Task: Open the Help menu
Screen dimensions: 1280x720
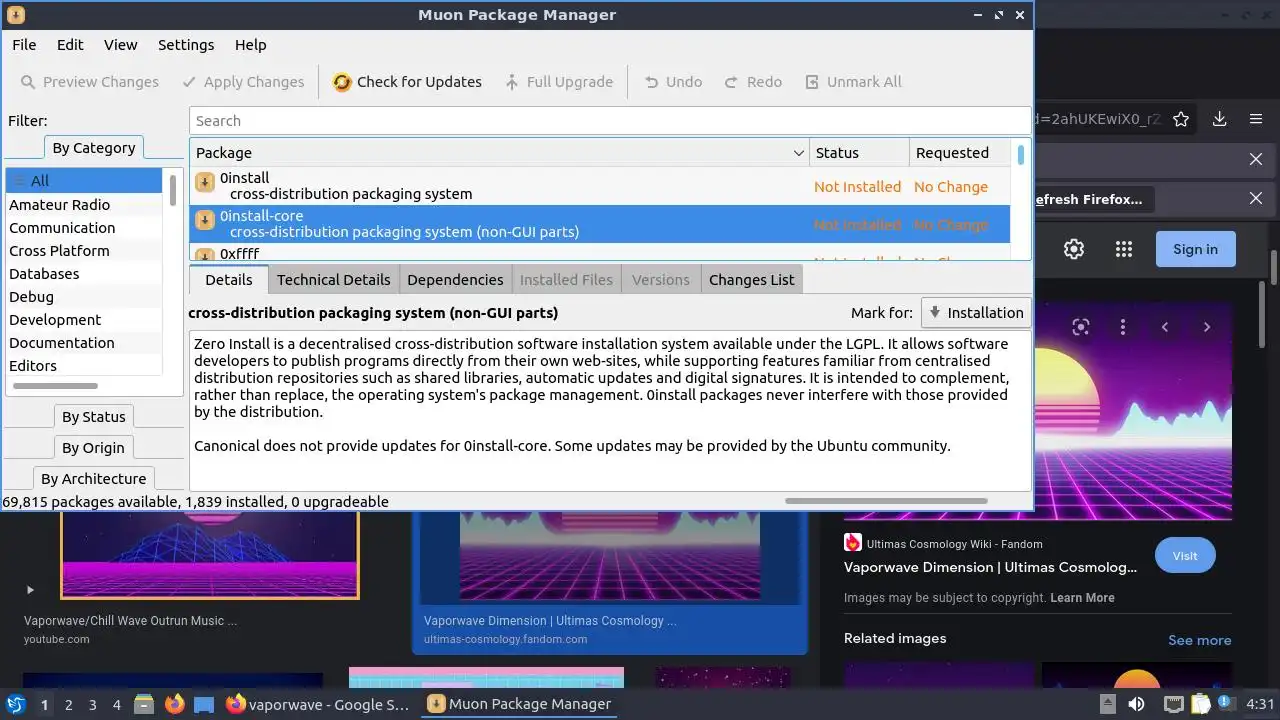Action: (250, 45)
